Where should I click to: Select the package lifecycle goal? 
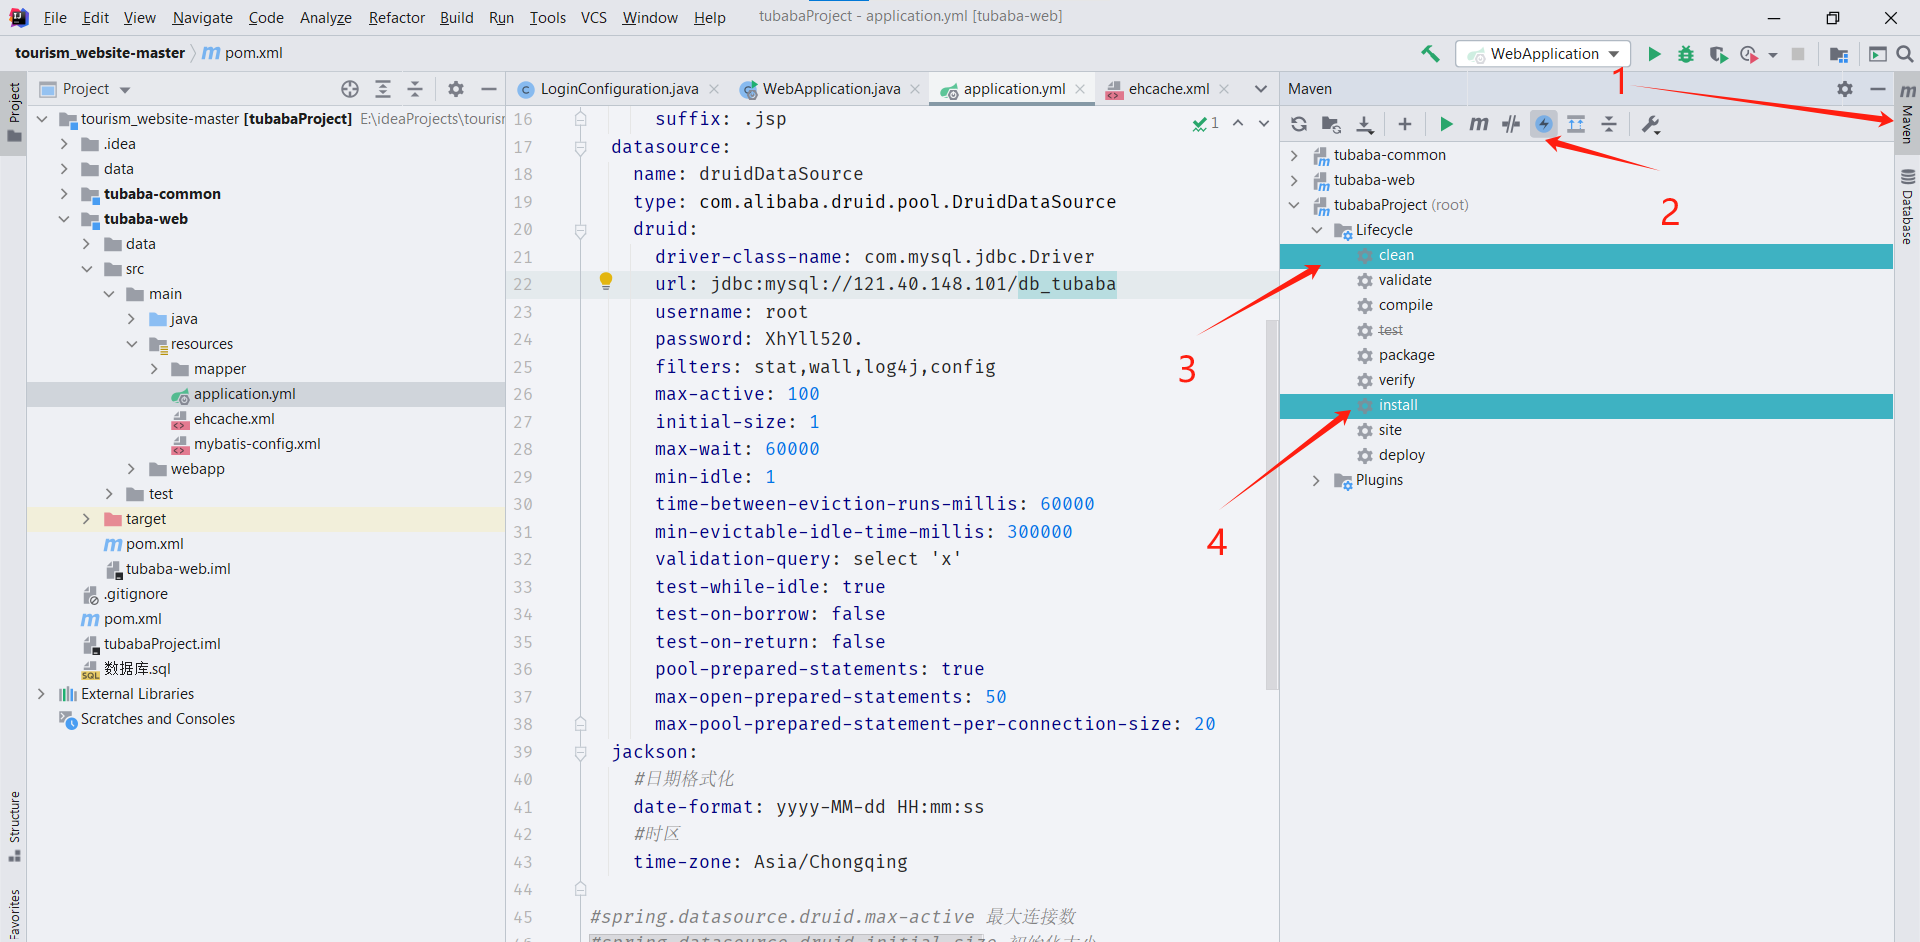(1406, 355)
